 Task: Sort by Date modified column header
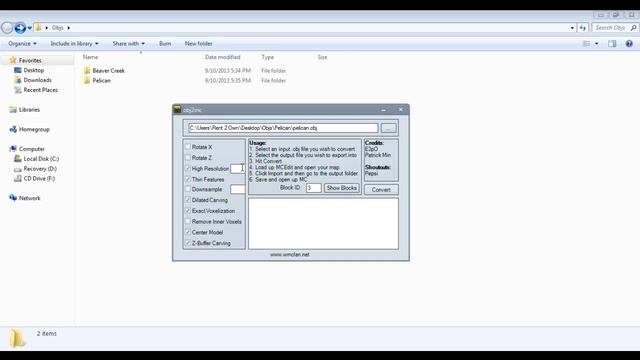point(222,57)
